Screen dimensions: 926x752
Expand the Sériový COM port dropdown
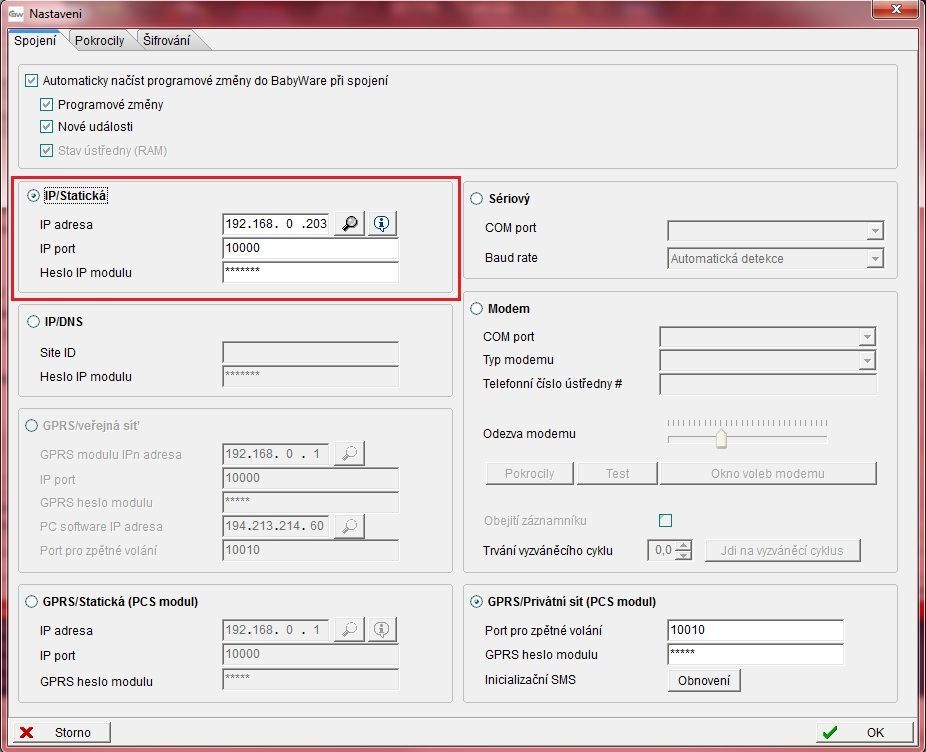click(875, 231)
